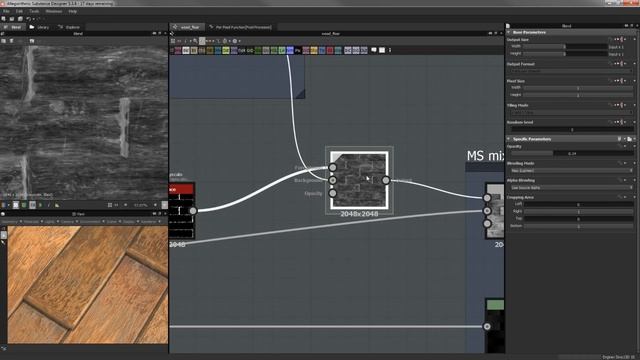Click the pin icon at end of node toolbar
Image resolution: width=640 pixels, height=360 pixels.
click(390, 50)
